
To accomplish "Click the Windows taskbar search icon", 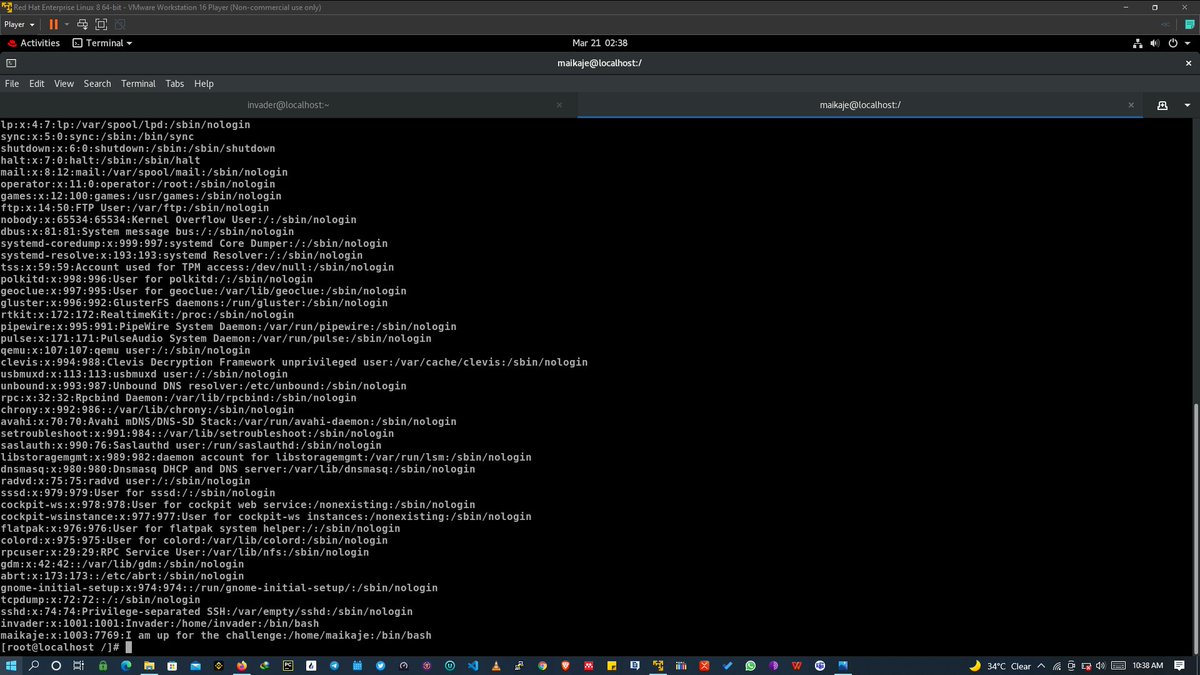I will [34, 665].
